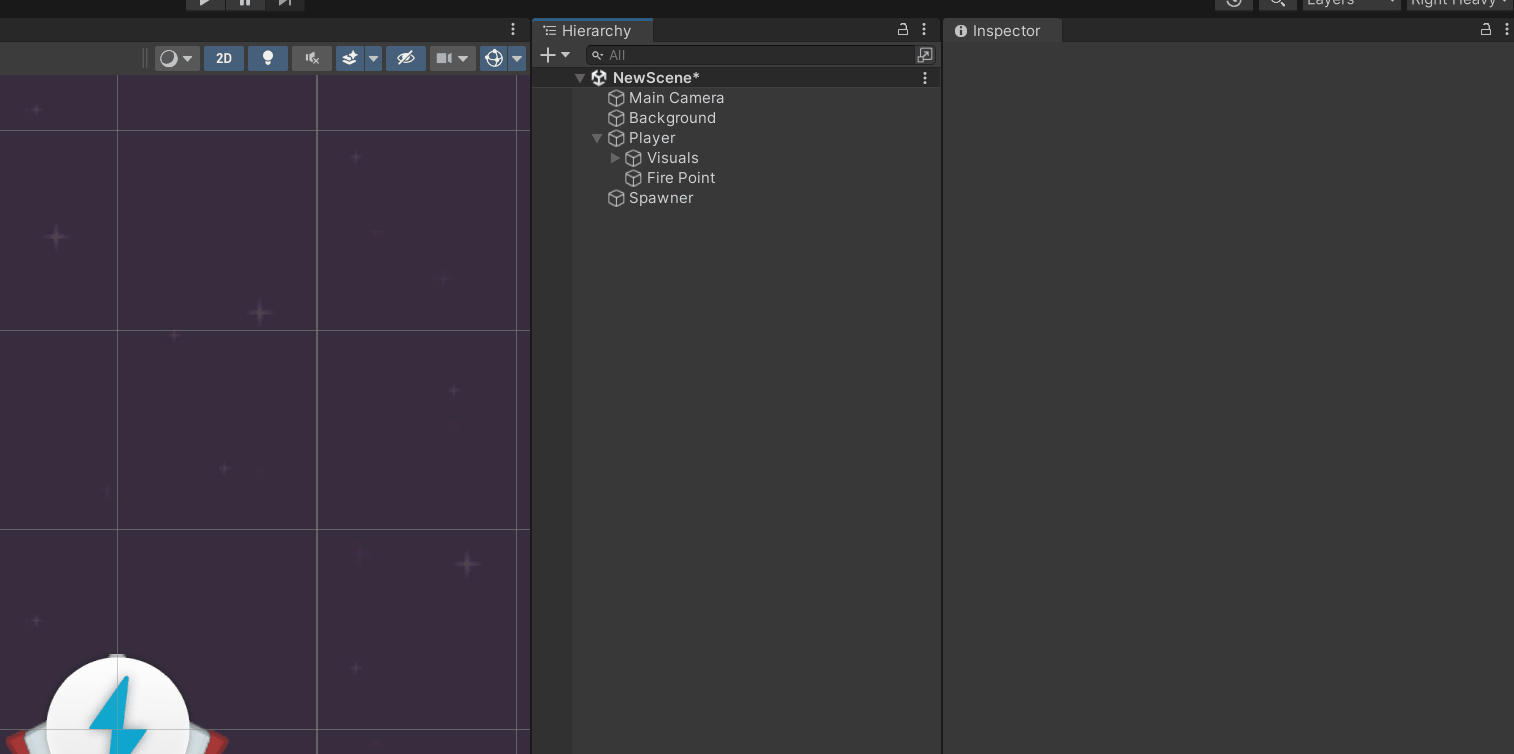Focus the Hierarchy search field

pyautogui.click(x=751, y=55)
